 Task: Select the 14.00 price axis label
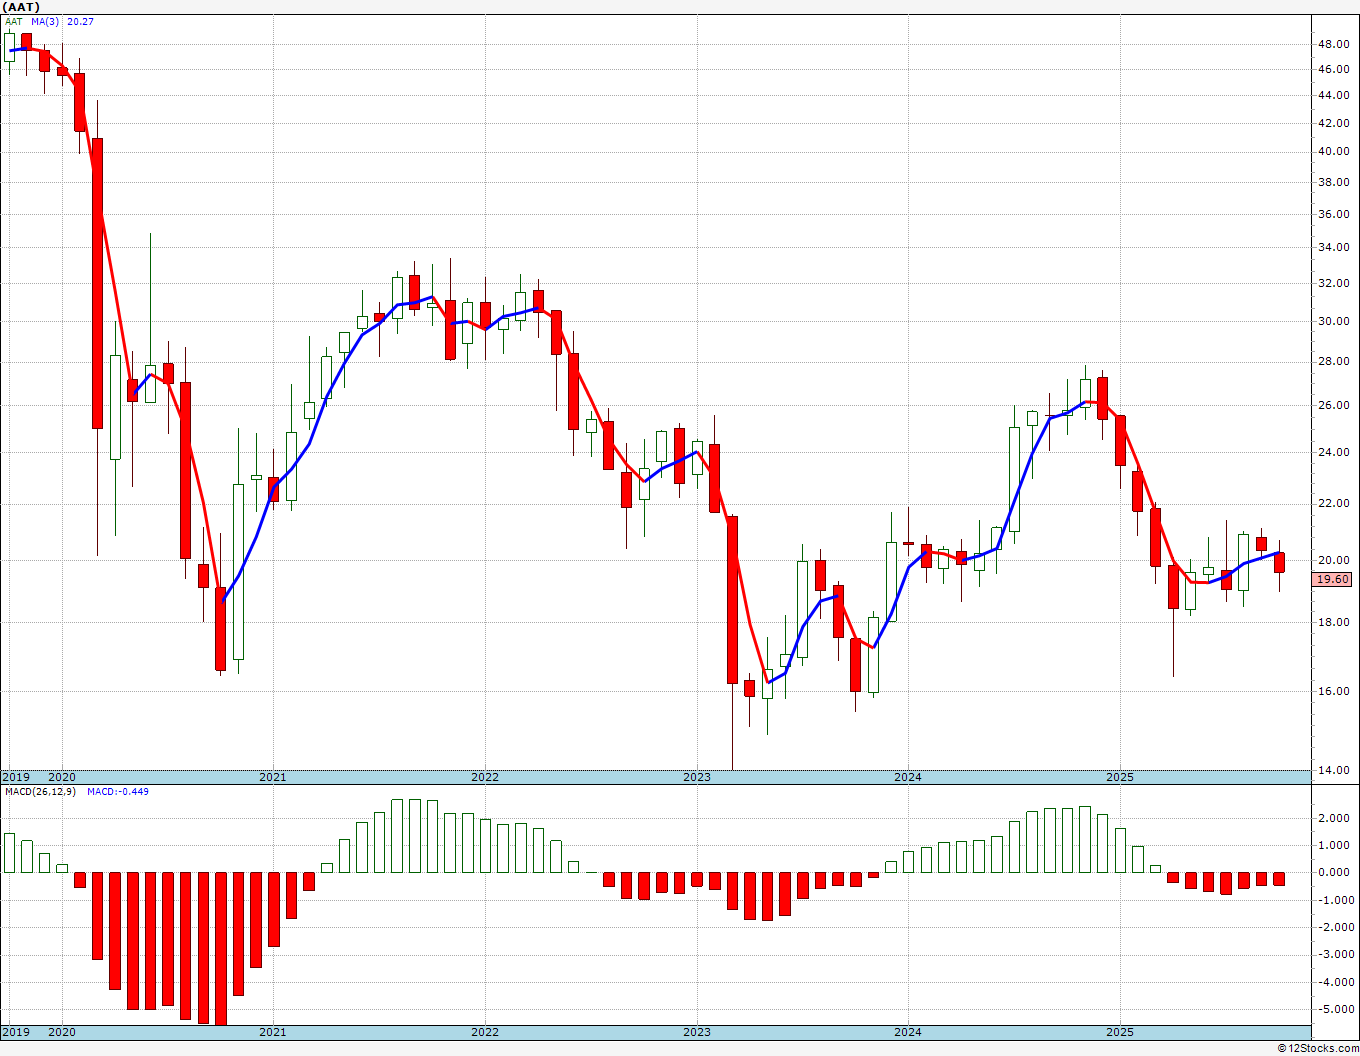(x=1333, y=770)
